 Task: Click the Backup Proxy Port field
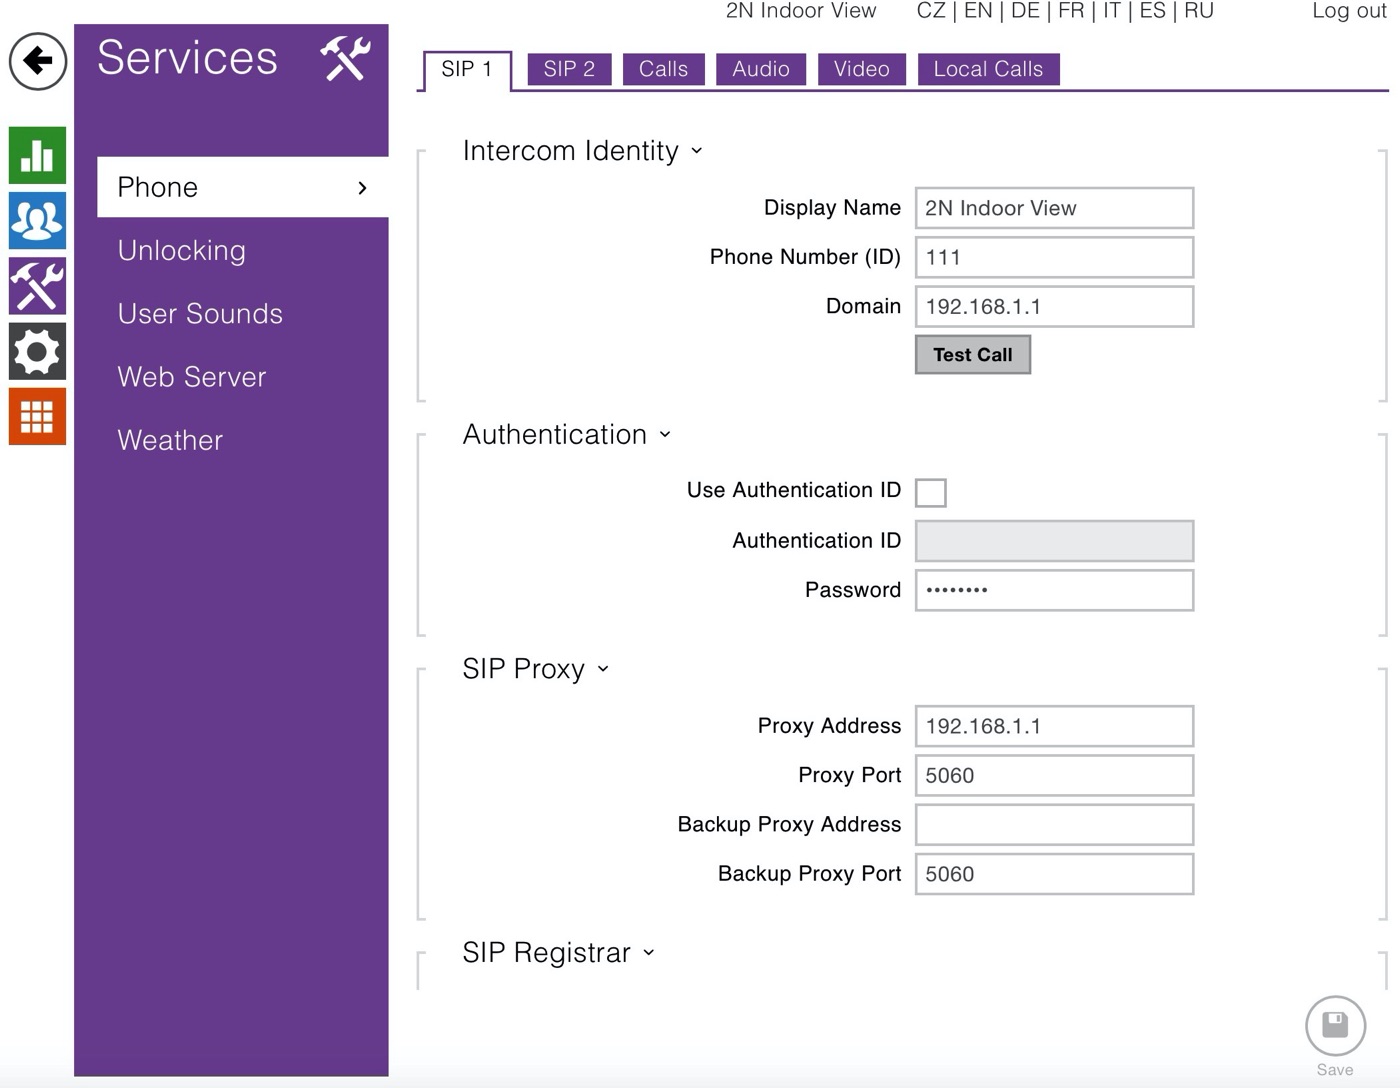coord(1054,874)
